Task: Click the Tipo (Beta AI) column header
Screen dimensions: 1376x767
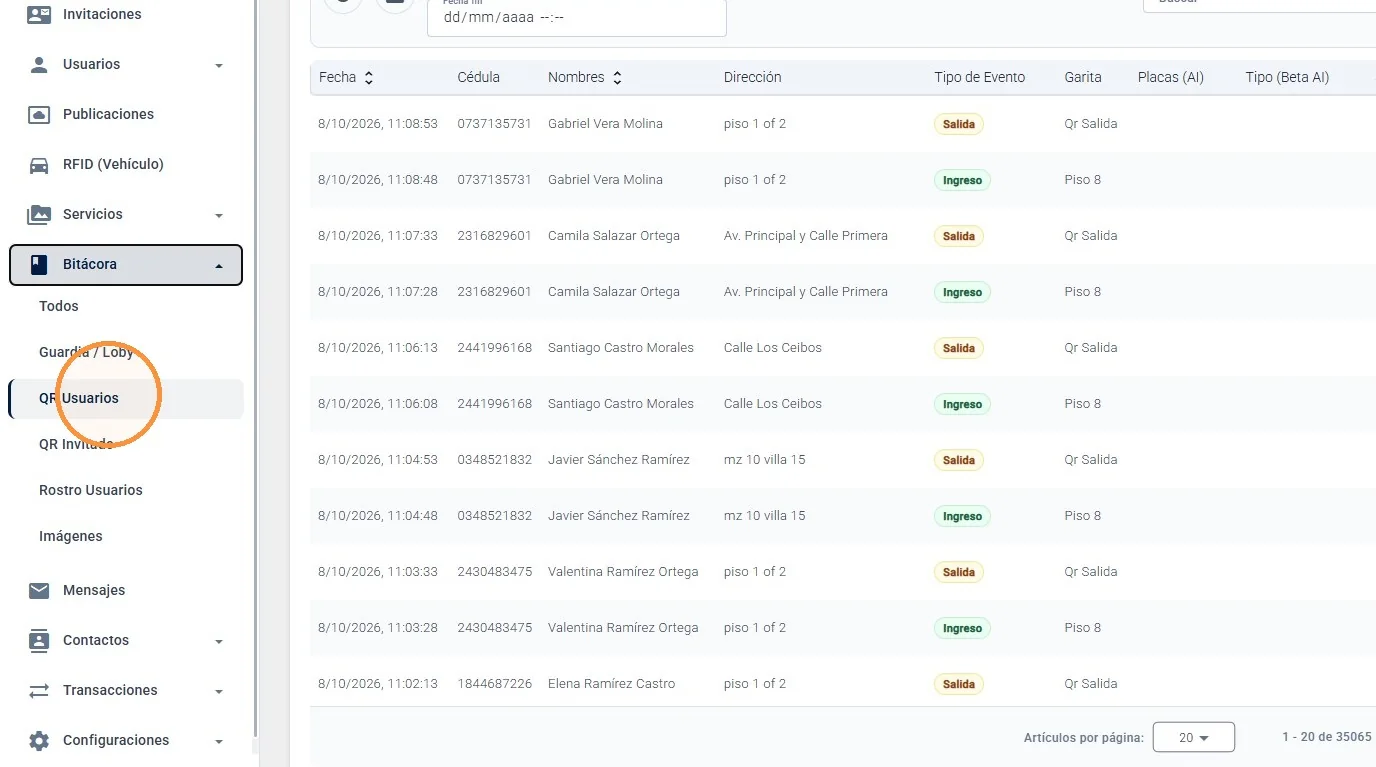Action: [1287, 77]
